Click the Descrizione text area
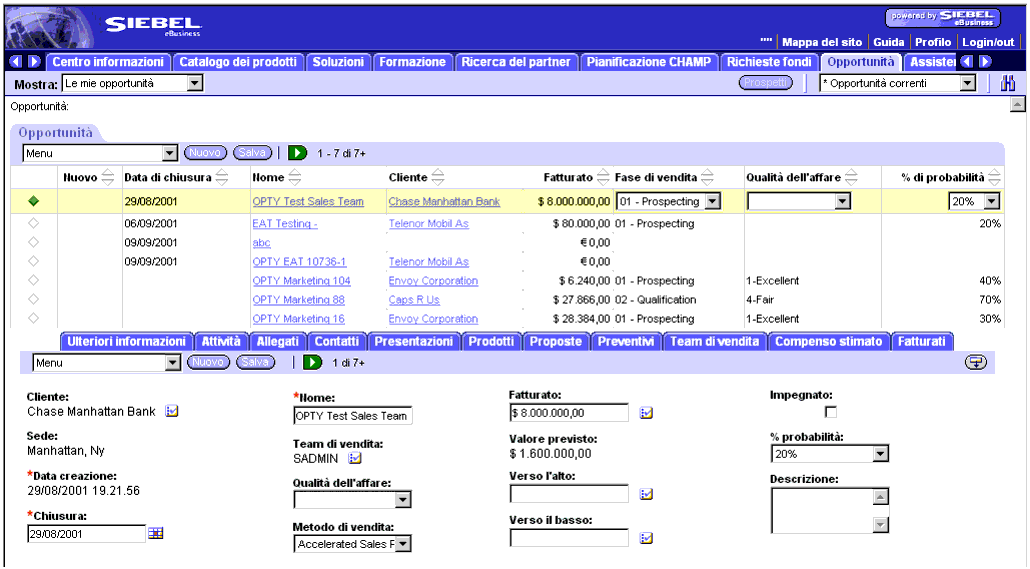The height and width of the screenshot is (569, 1030). pos(822,511)
